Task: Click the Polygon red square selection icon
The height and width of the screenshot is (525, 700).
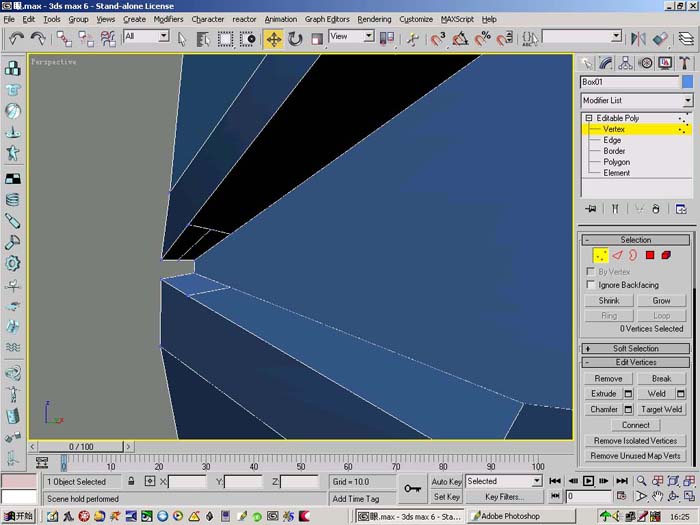Action: tap(650, 255)
